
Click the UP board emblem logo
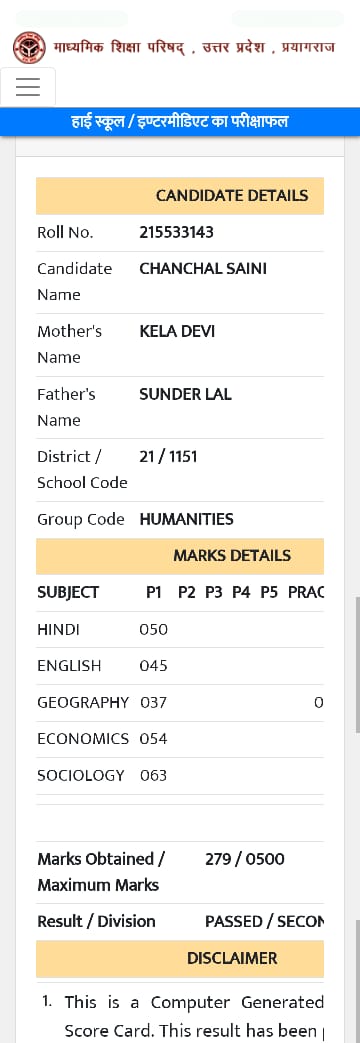point(29,48)
